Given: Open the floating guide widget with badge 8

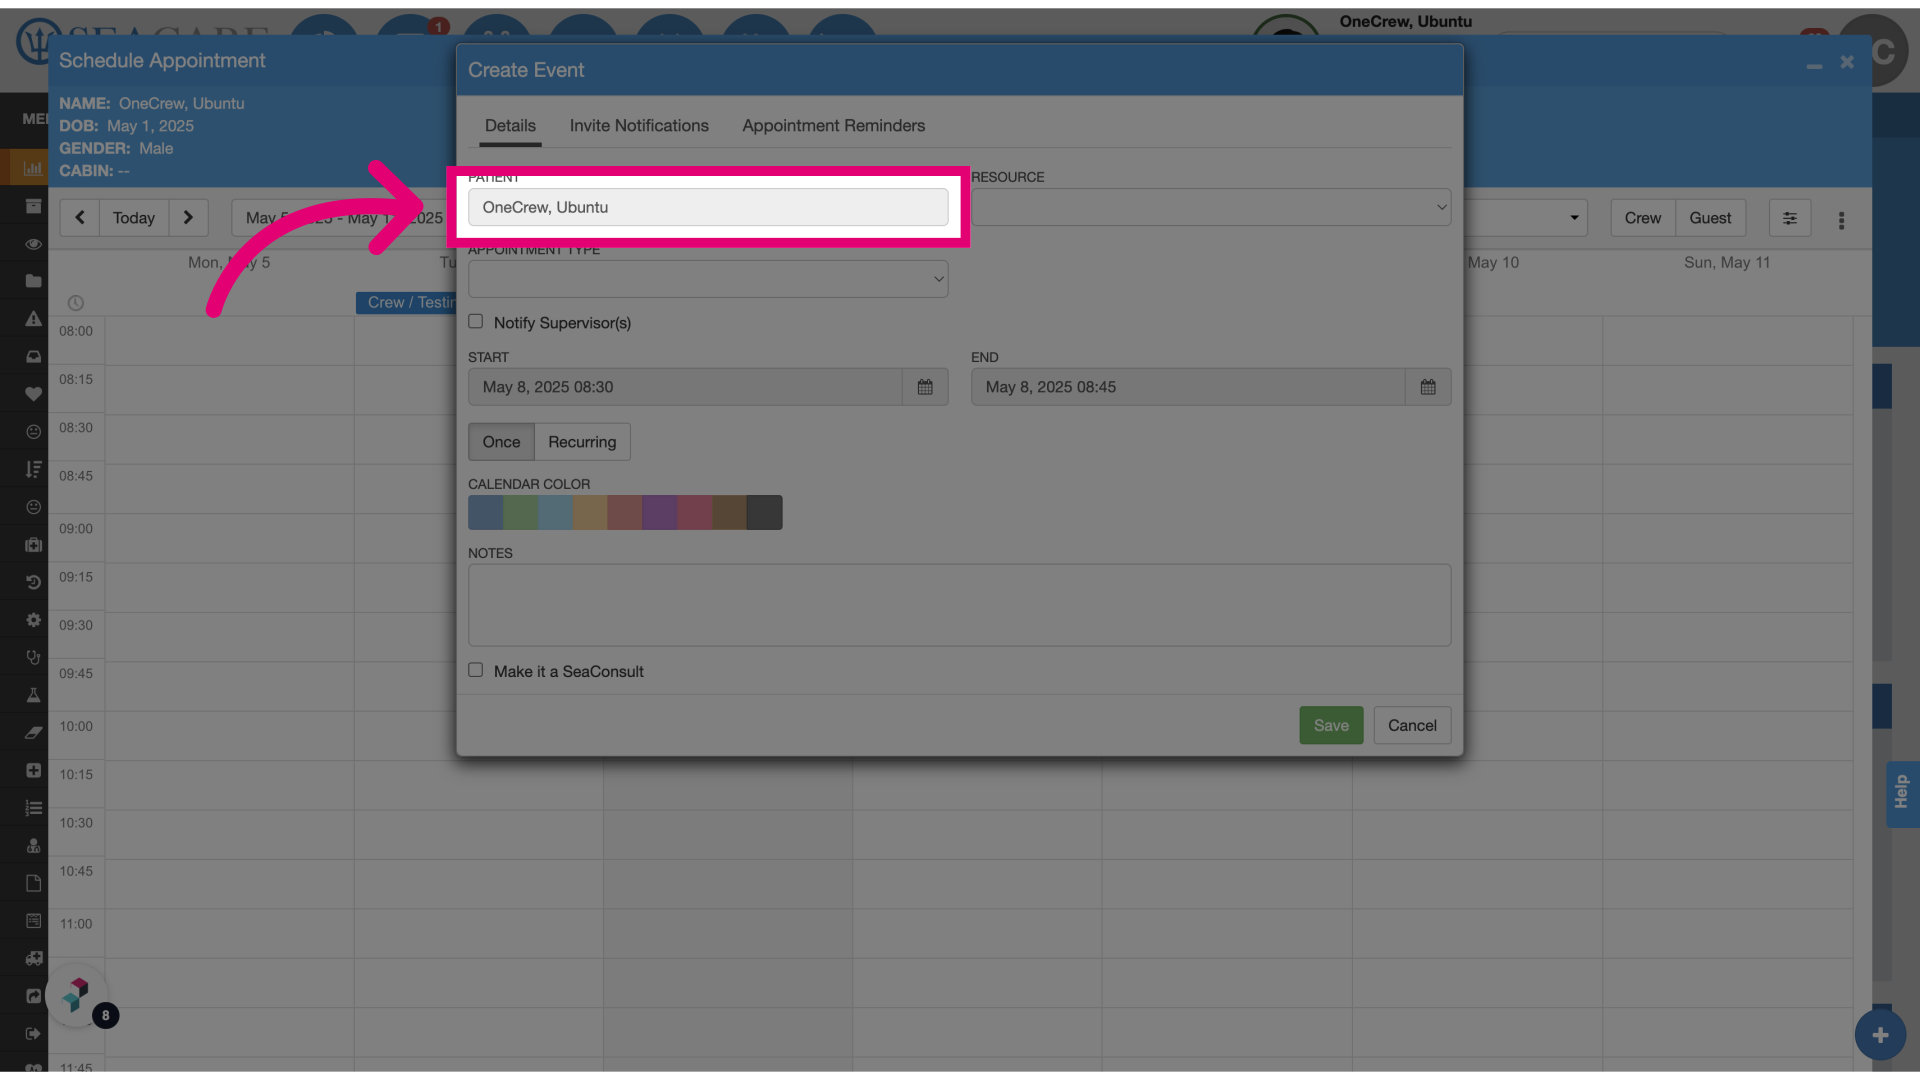Looking at the screenshot, I should [x=77, y=995].
